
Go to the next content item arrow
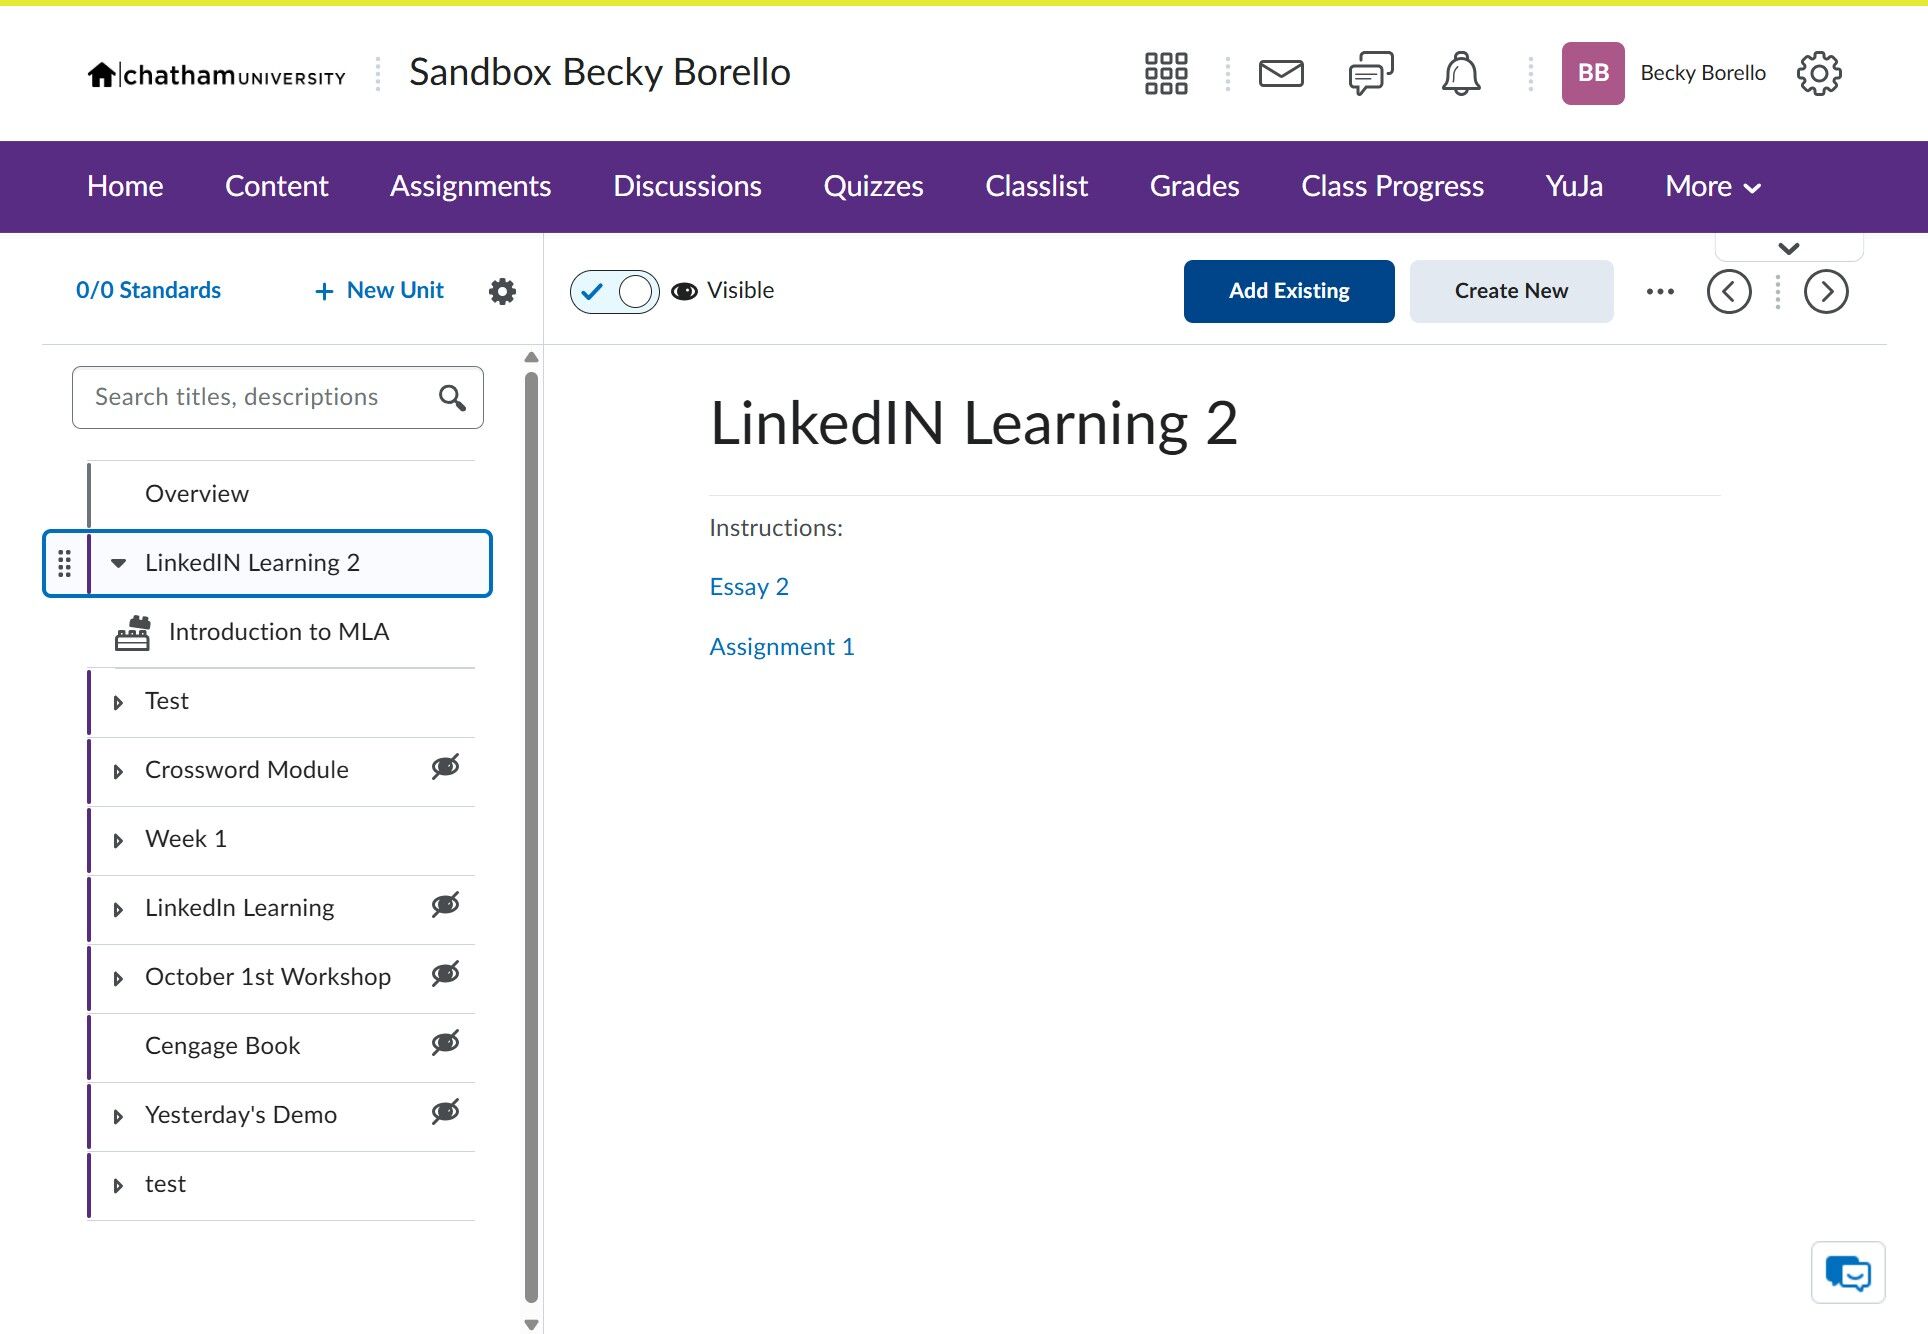tap(1825, 292)
